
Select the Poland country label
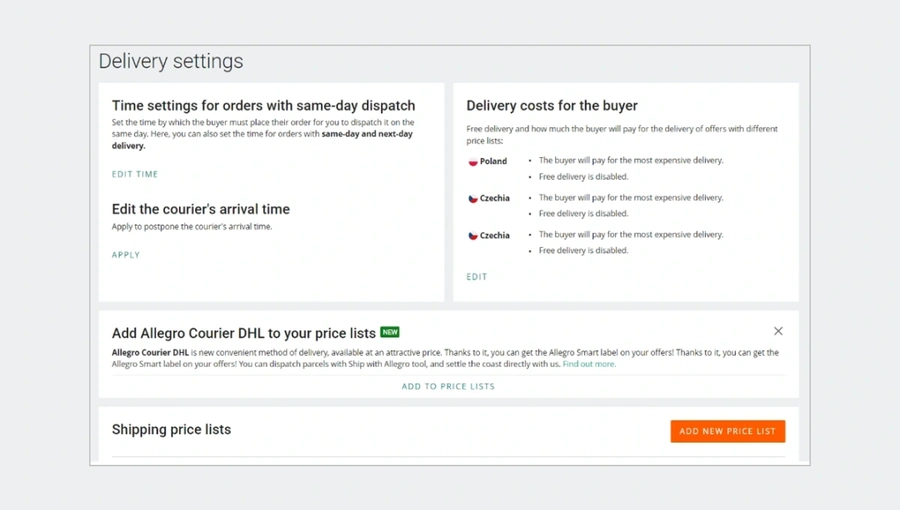point(493,161)
